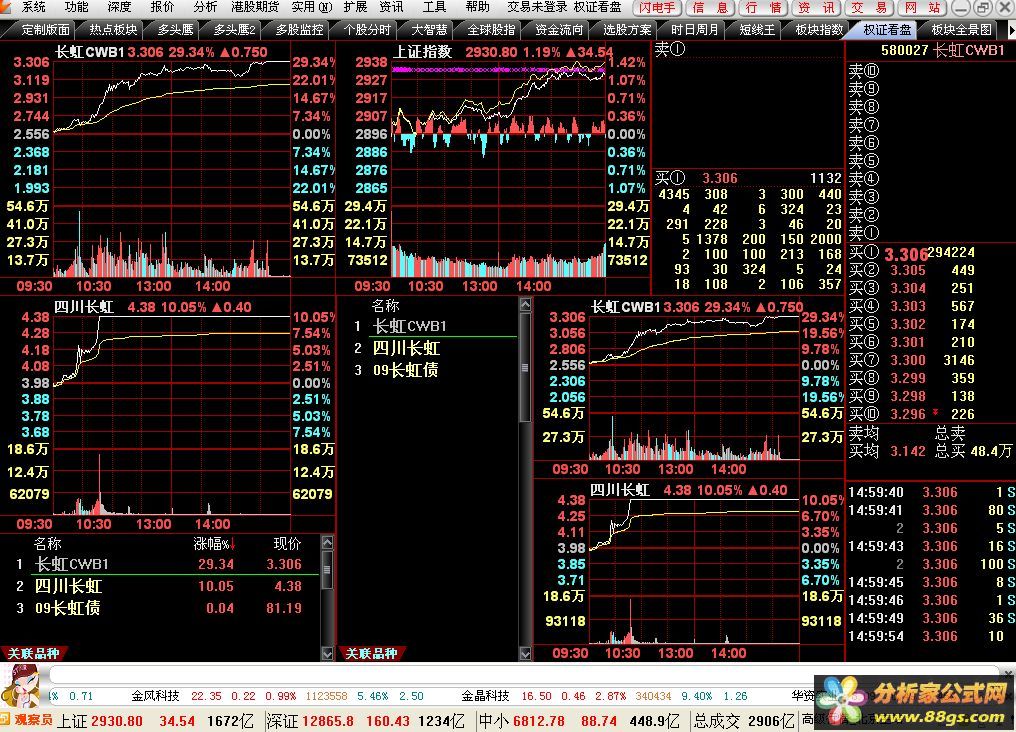The width and height of the screenshot is (1016, 732).
Task: Click scroll-down arrow of middle 名称 list
Action: point(525,654)
